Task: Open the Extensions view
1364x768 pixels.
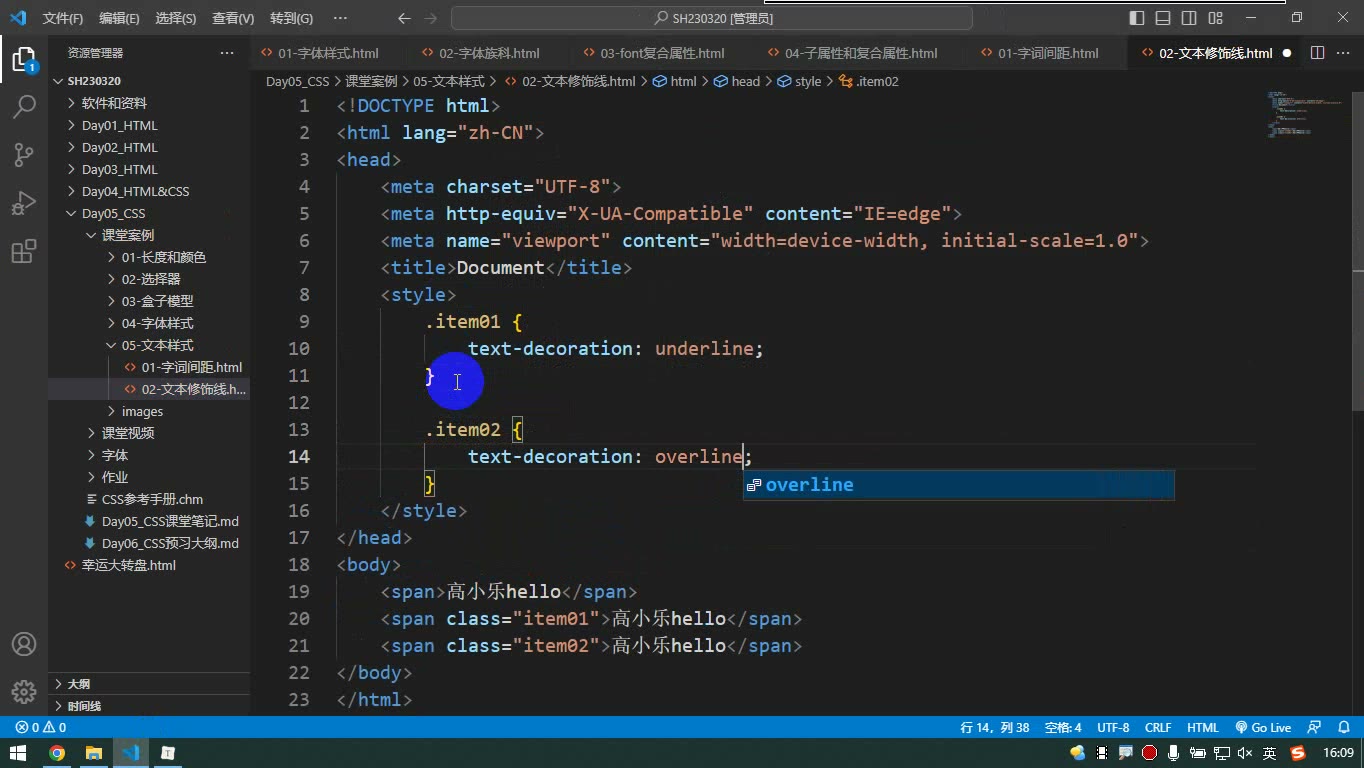Action: point(24,251)
